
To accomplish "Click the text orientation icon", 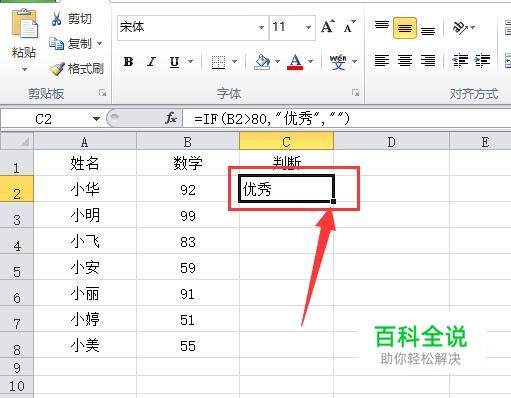I will [460, 27].
